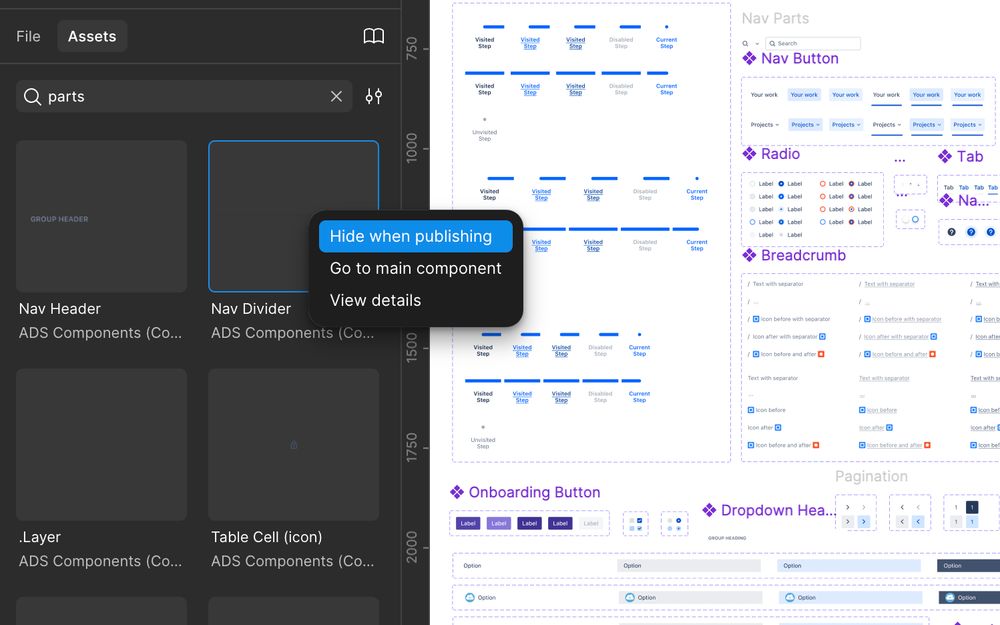Screen dimensions: 1000x625
Task: Click the Nav Parts section title
Action: coord(775,18)
